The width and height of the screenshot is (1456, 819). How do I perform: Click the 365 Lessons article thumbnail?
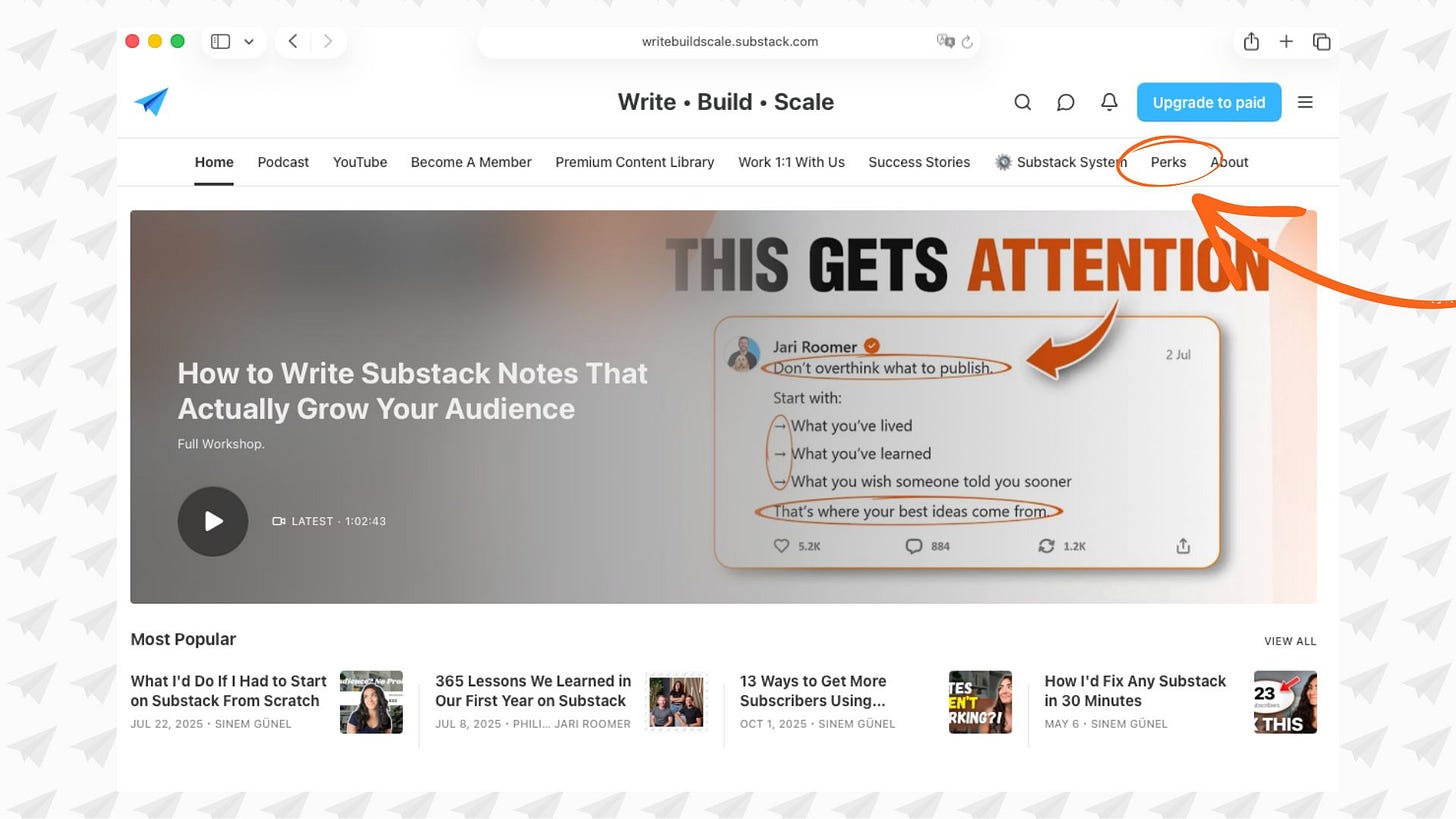coord(676,702)
